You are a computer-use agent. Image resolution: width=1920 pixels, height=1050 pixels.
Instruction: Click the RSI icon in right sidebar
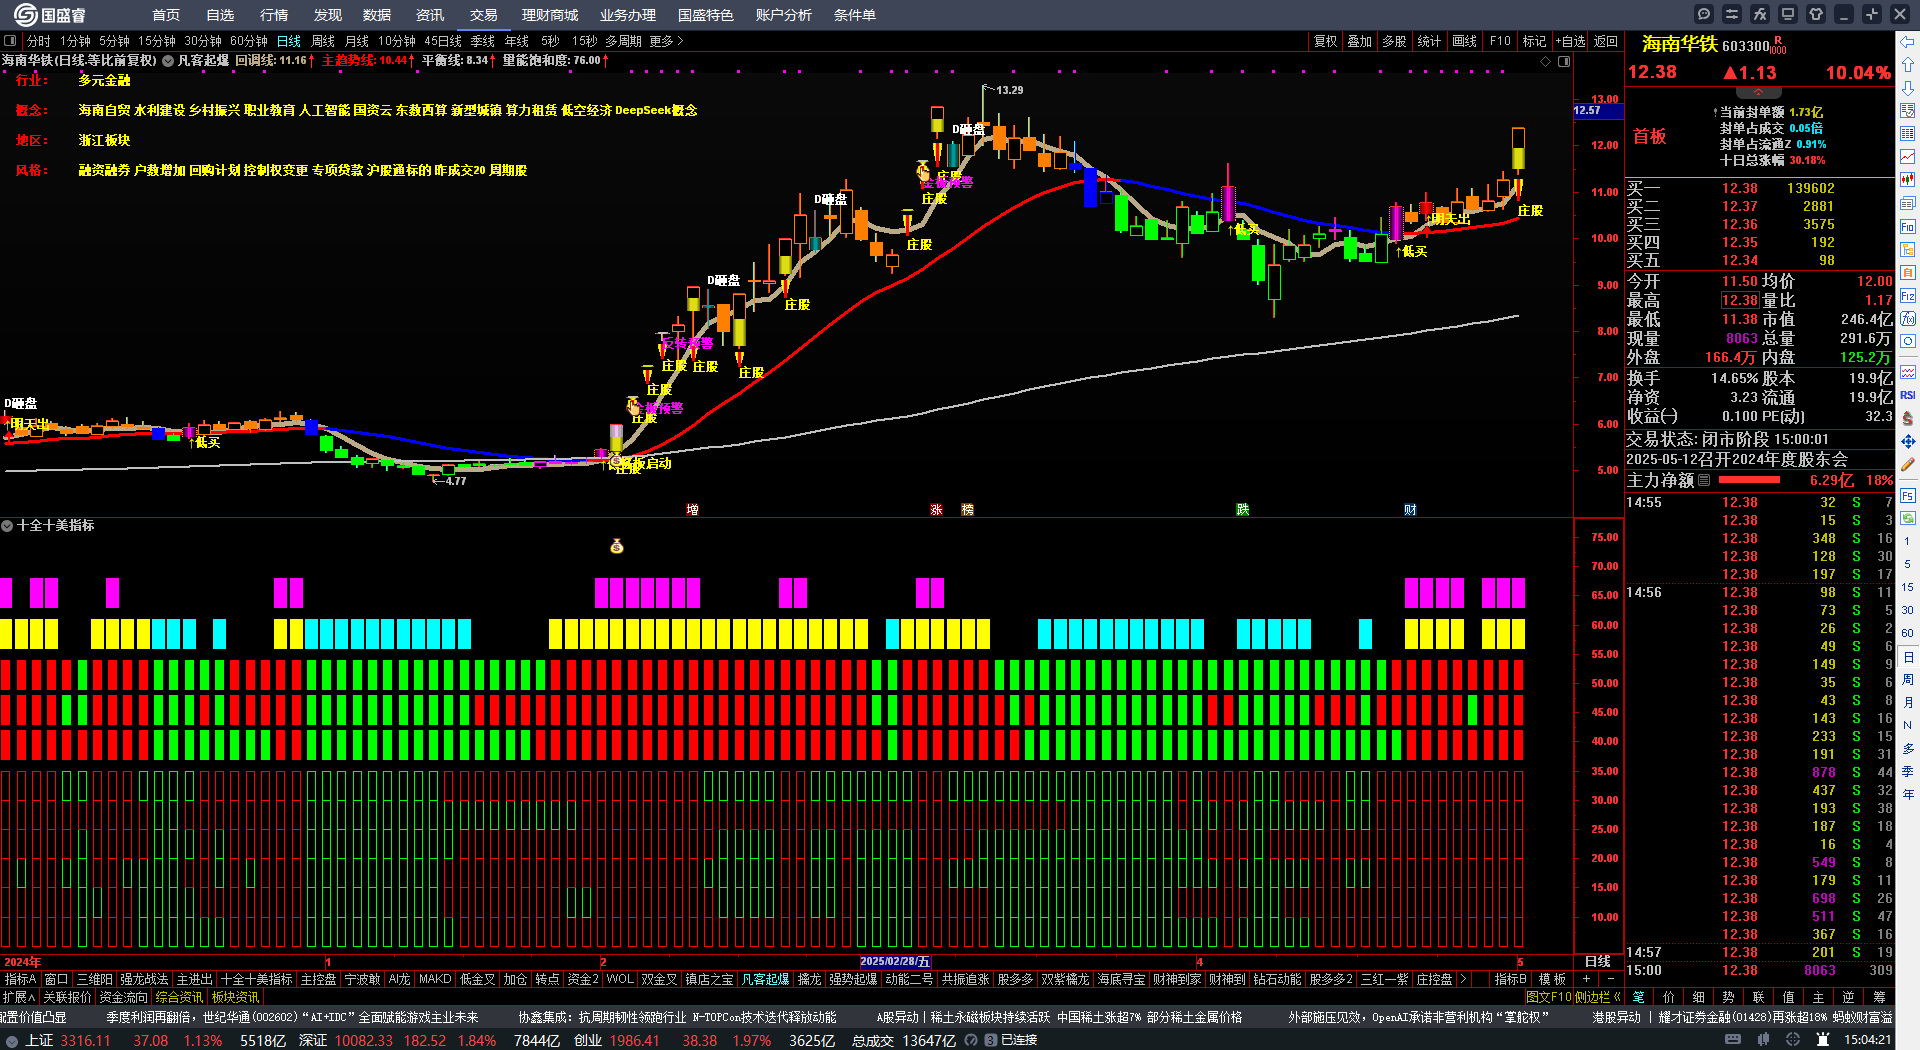click(1908, 395)
